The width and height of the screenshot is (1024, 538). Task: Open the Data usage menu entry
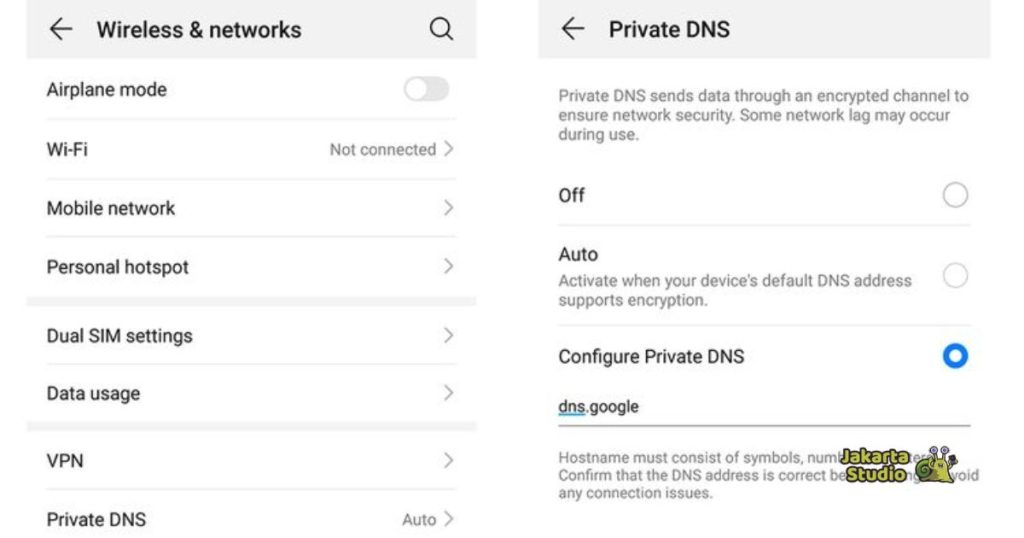93,394
